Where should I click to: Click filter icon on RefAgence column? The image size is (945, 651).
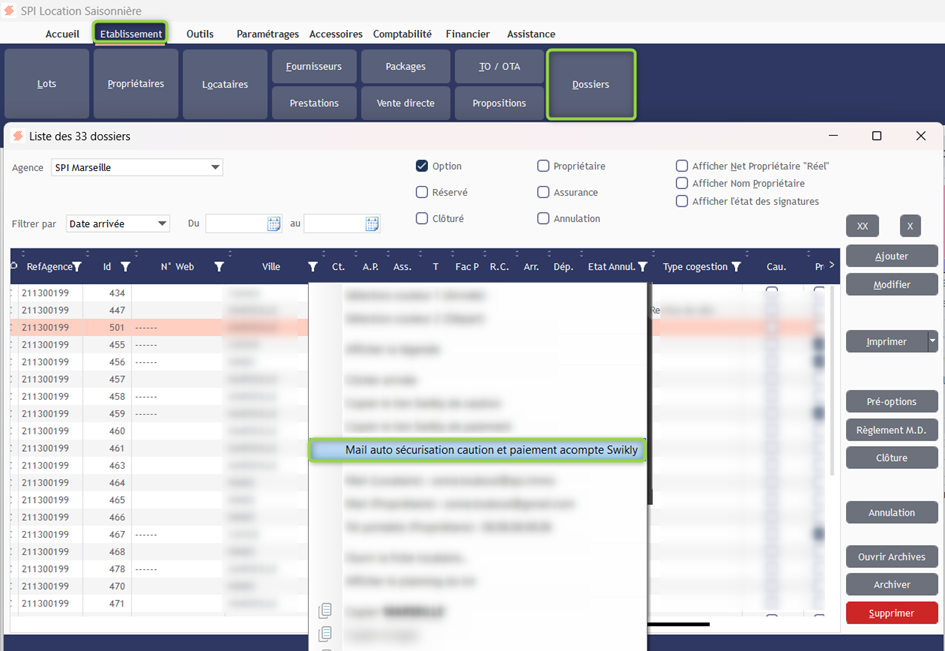tap(76, 267)
